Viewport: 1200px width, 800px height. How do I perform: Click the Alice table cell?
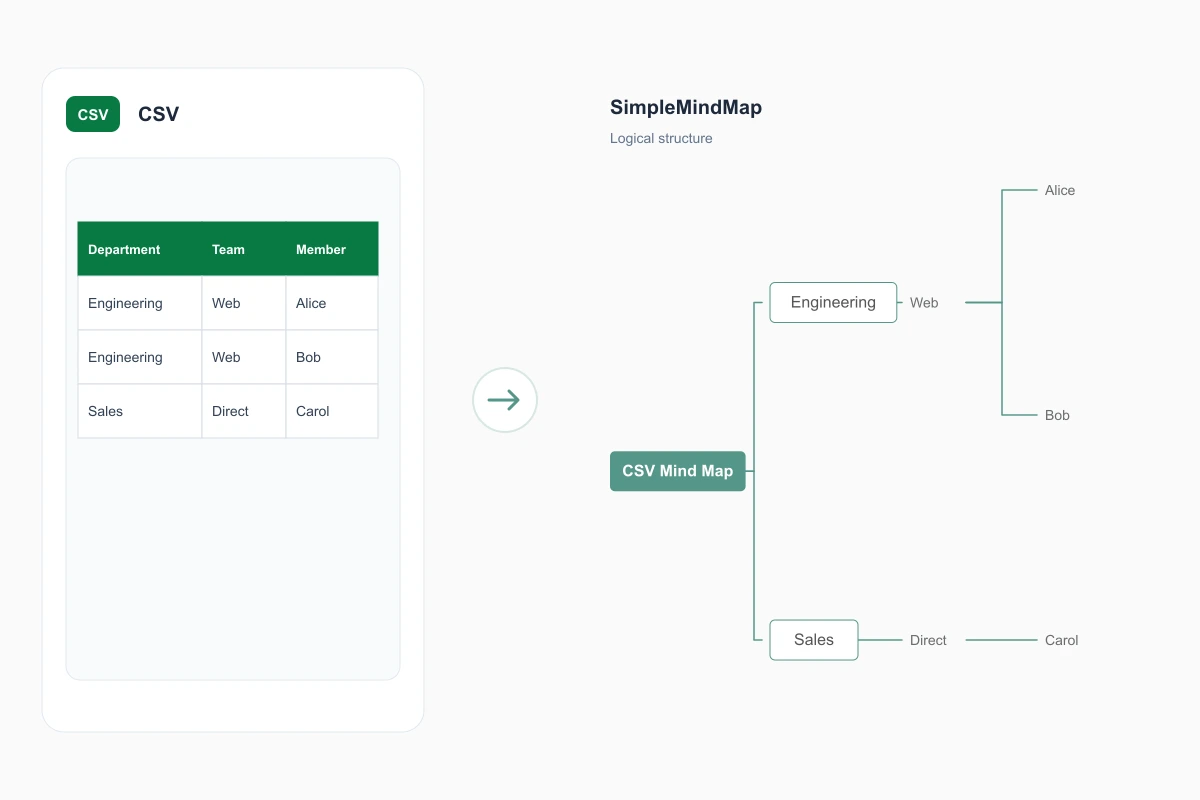pyautogui.click(x=332, y=303)
